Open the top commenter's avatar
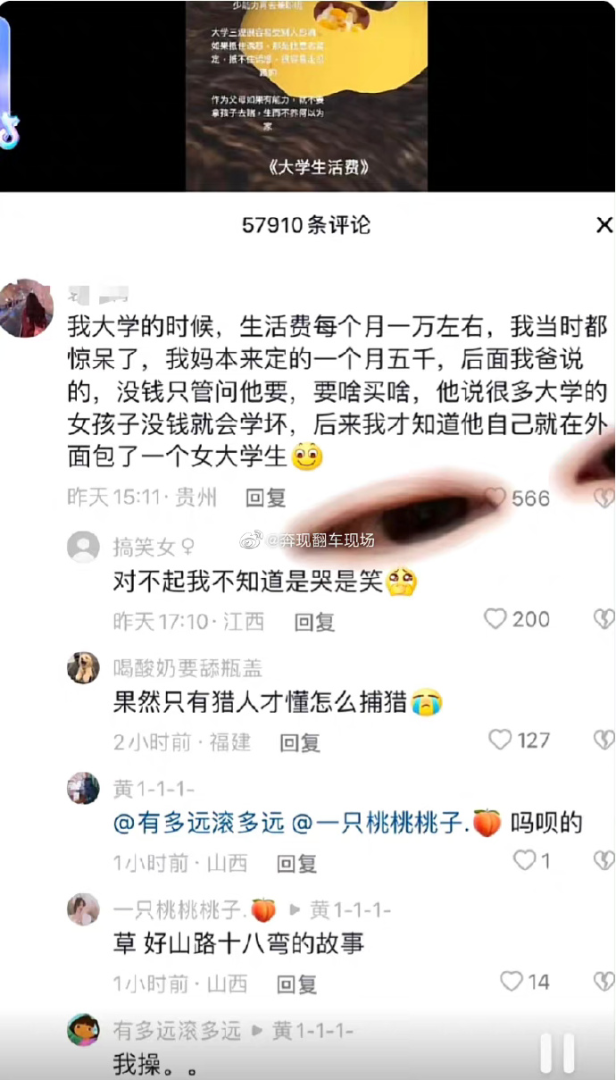 [x=26, y=308]
